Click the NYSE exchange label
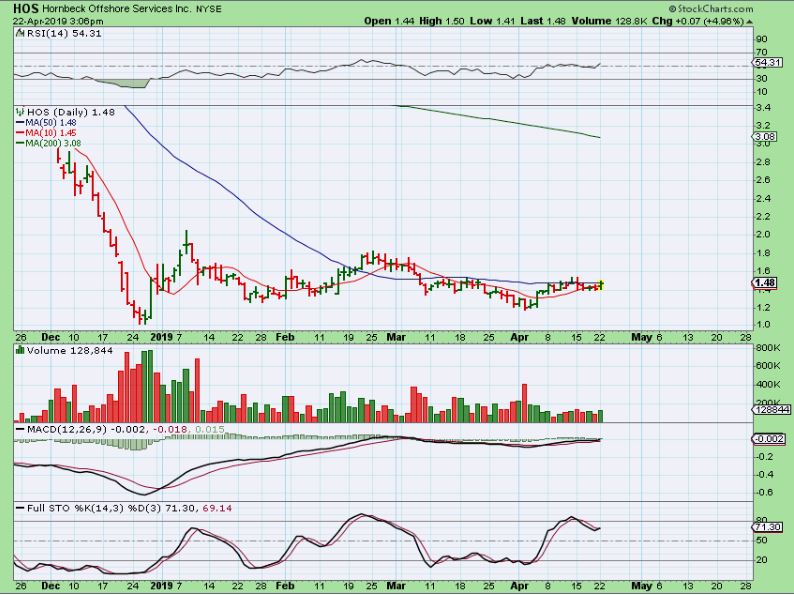794x595 pixels. (209, 9)
